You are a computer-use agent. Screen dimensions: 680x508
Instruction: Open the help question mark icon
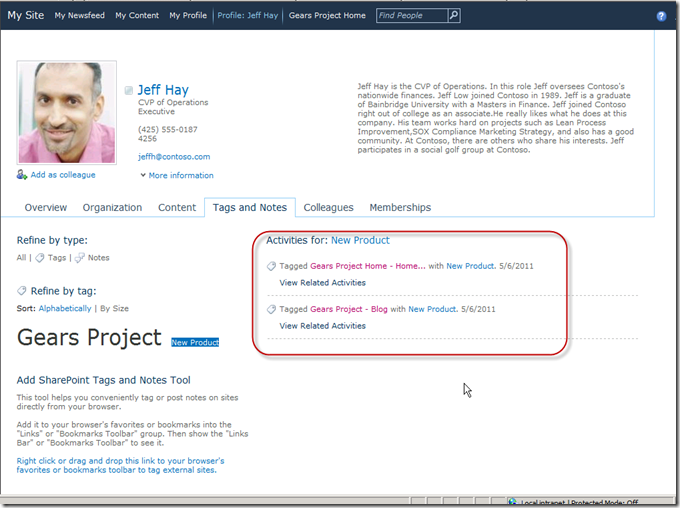click(x=661, y=16)
